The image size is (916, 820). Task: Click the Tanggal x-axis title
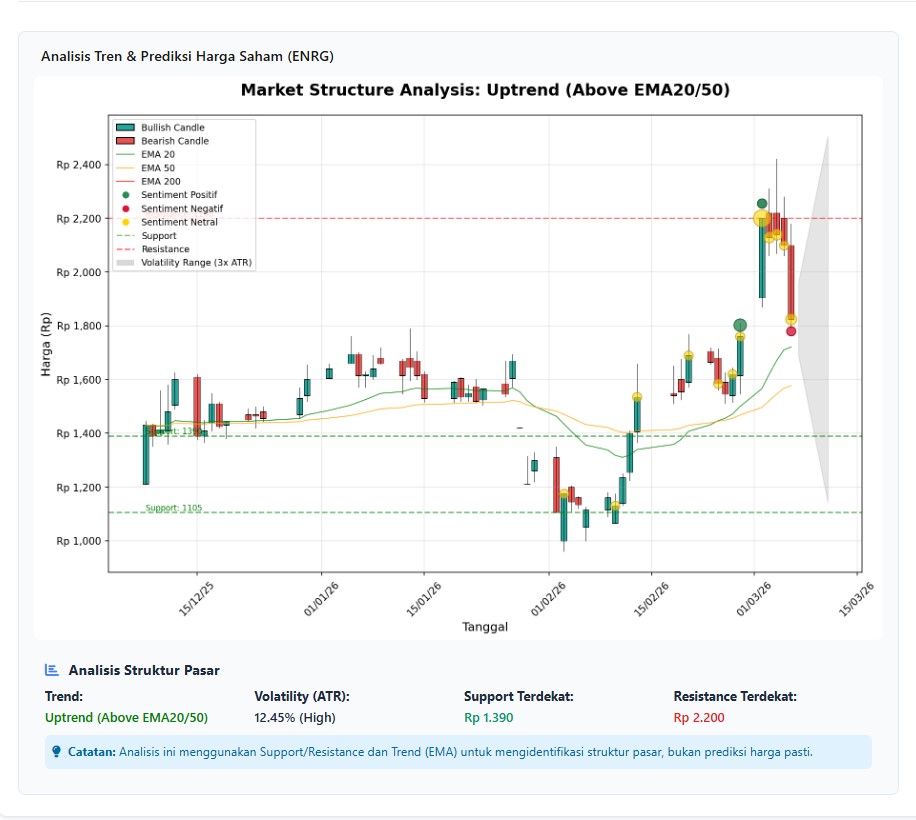485,627
